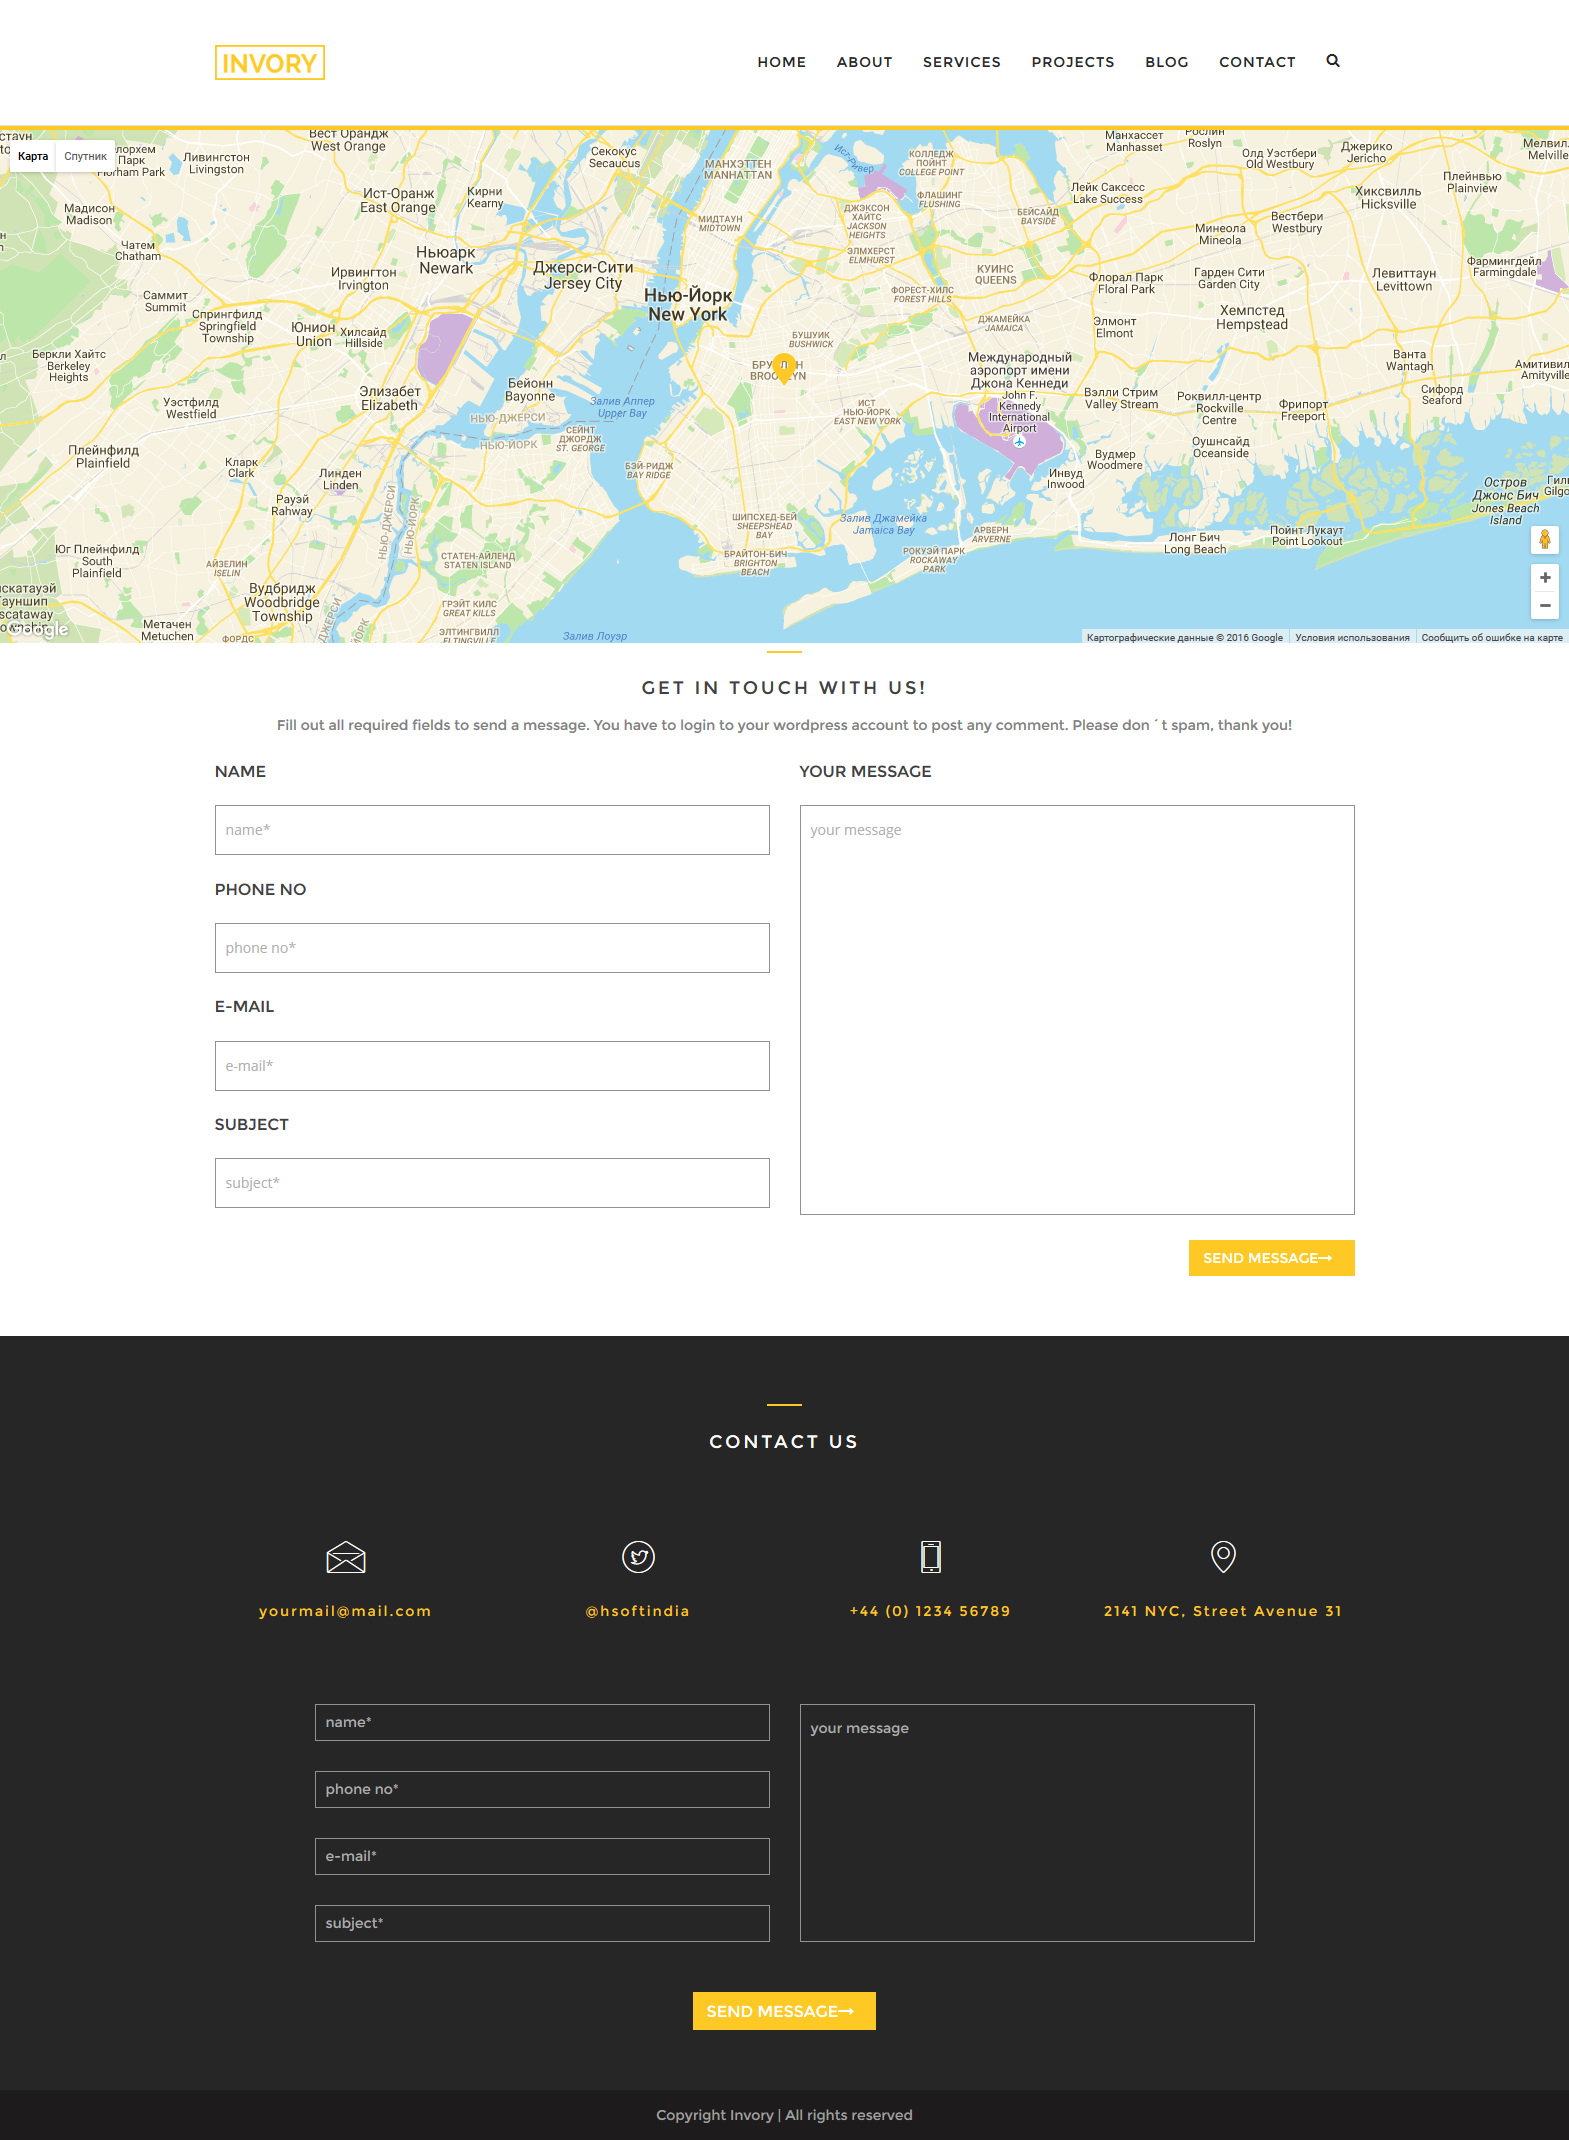Open map Условия использования link
The width and height of the screenshot is (1569, 2140).
coord(1352,637)
